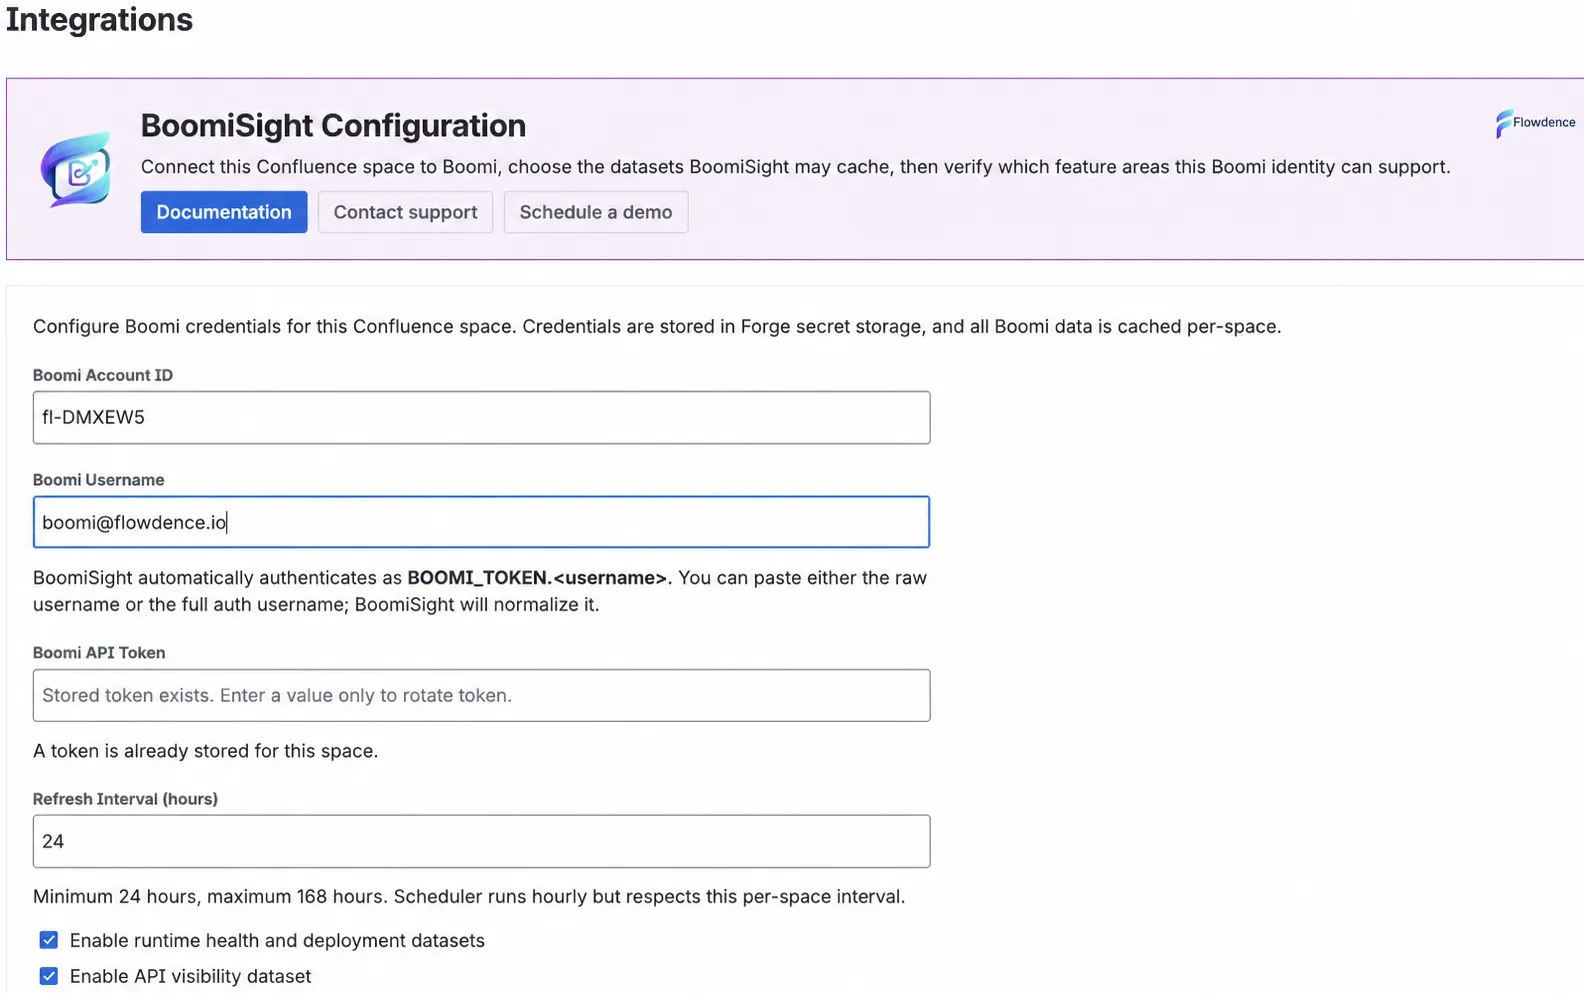This screenshot has width=1584, height=993.
Task: Click the 'Connect this Confluence space' banner text
Action: [x=795, y=167]
